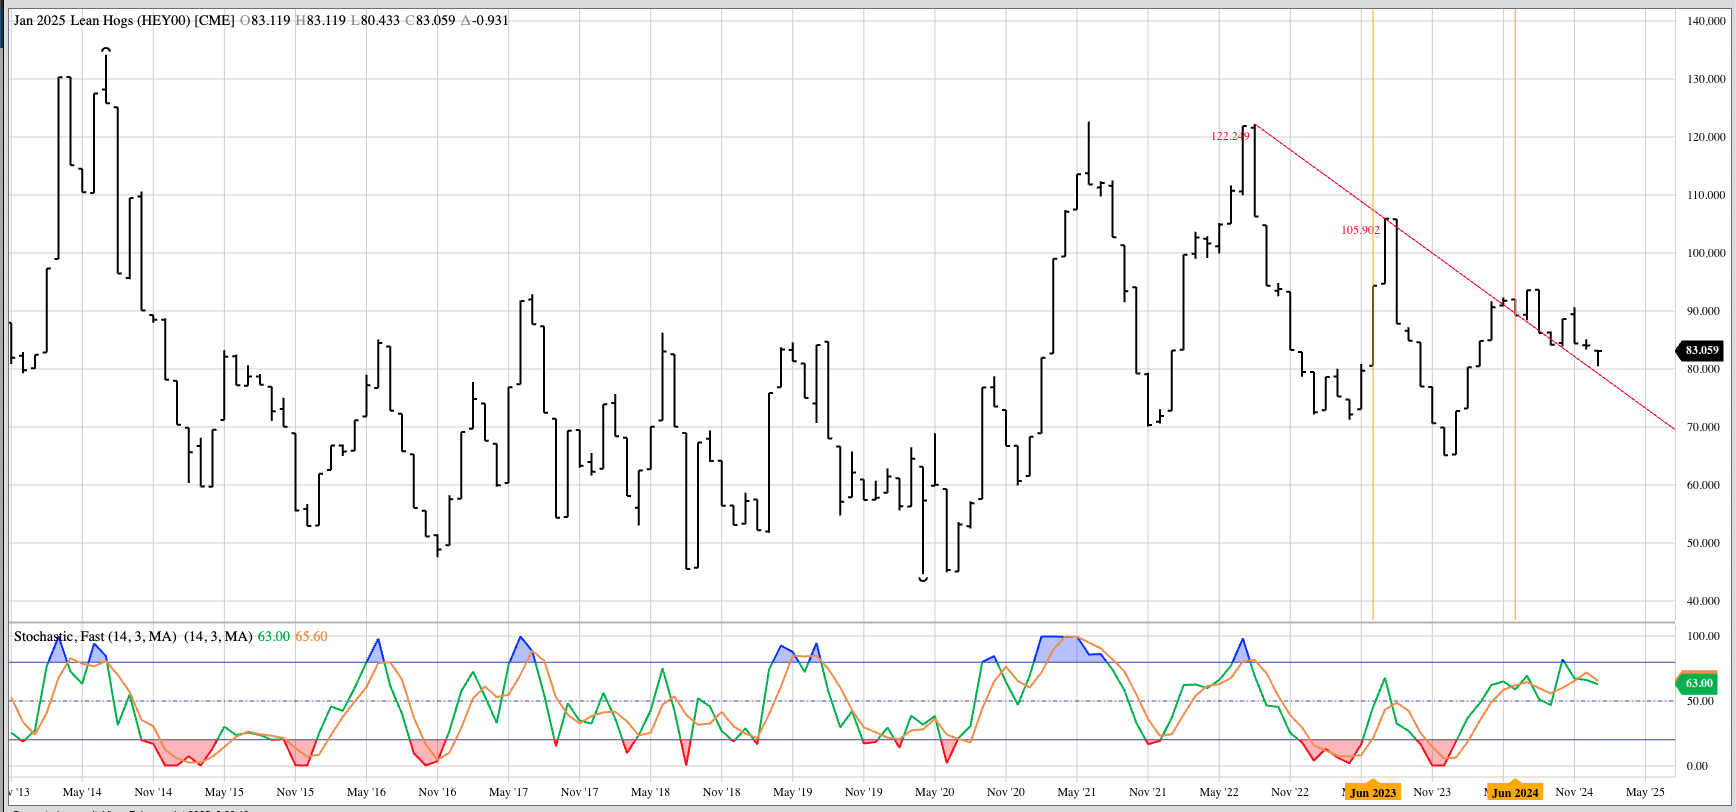Image resolution: width=1736 pixels, height=812 pixels.
Task: Click the close price value 83.059 in header
Action: 435,20
